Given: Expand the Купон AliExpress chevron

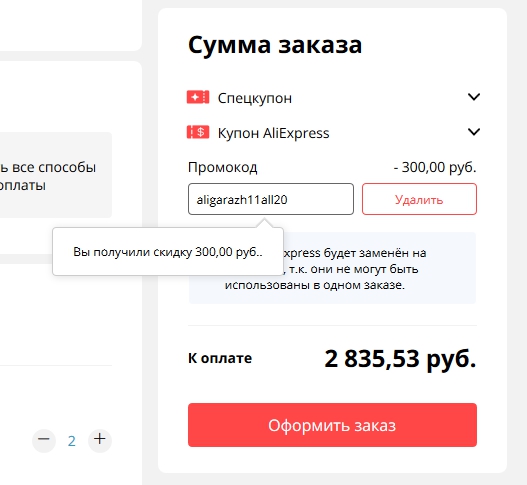Looking at the screenshot, I should (x=474, y=132).
